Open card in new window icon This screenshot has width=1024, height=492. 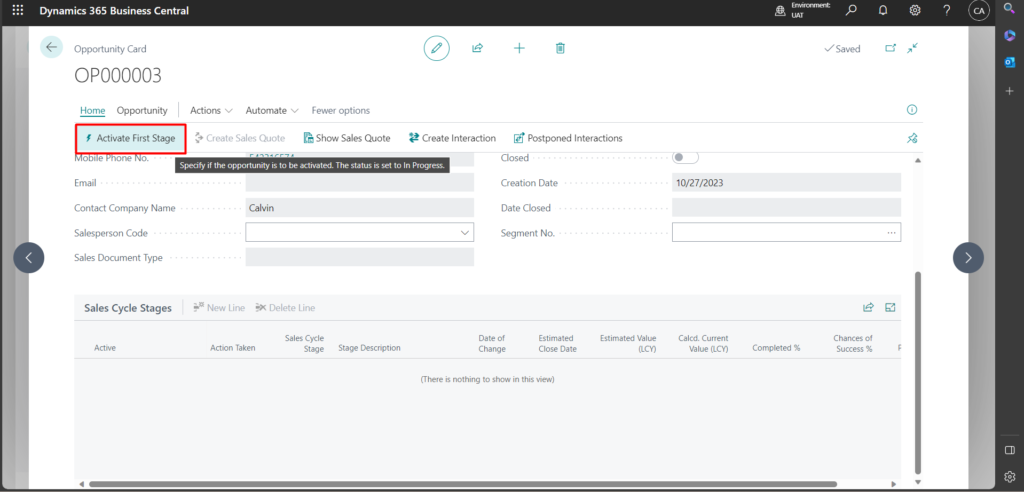(890, 48)
